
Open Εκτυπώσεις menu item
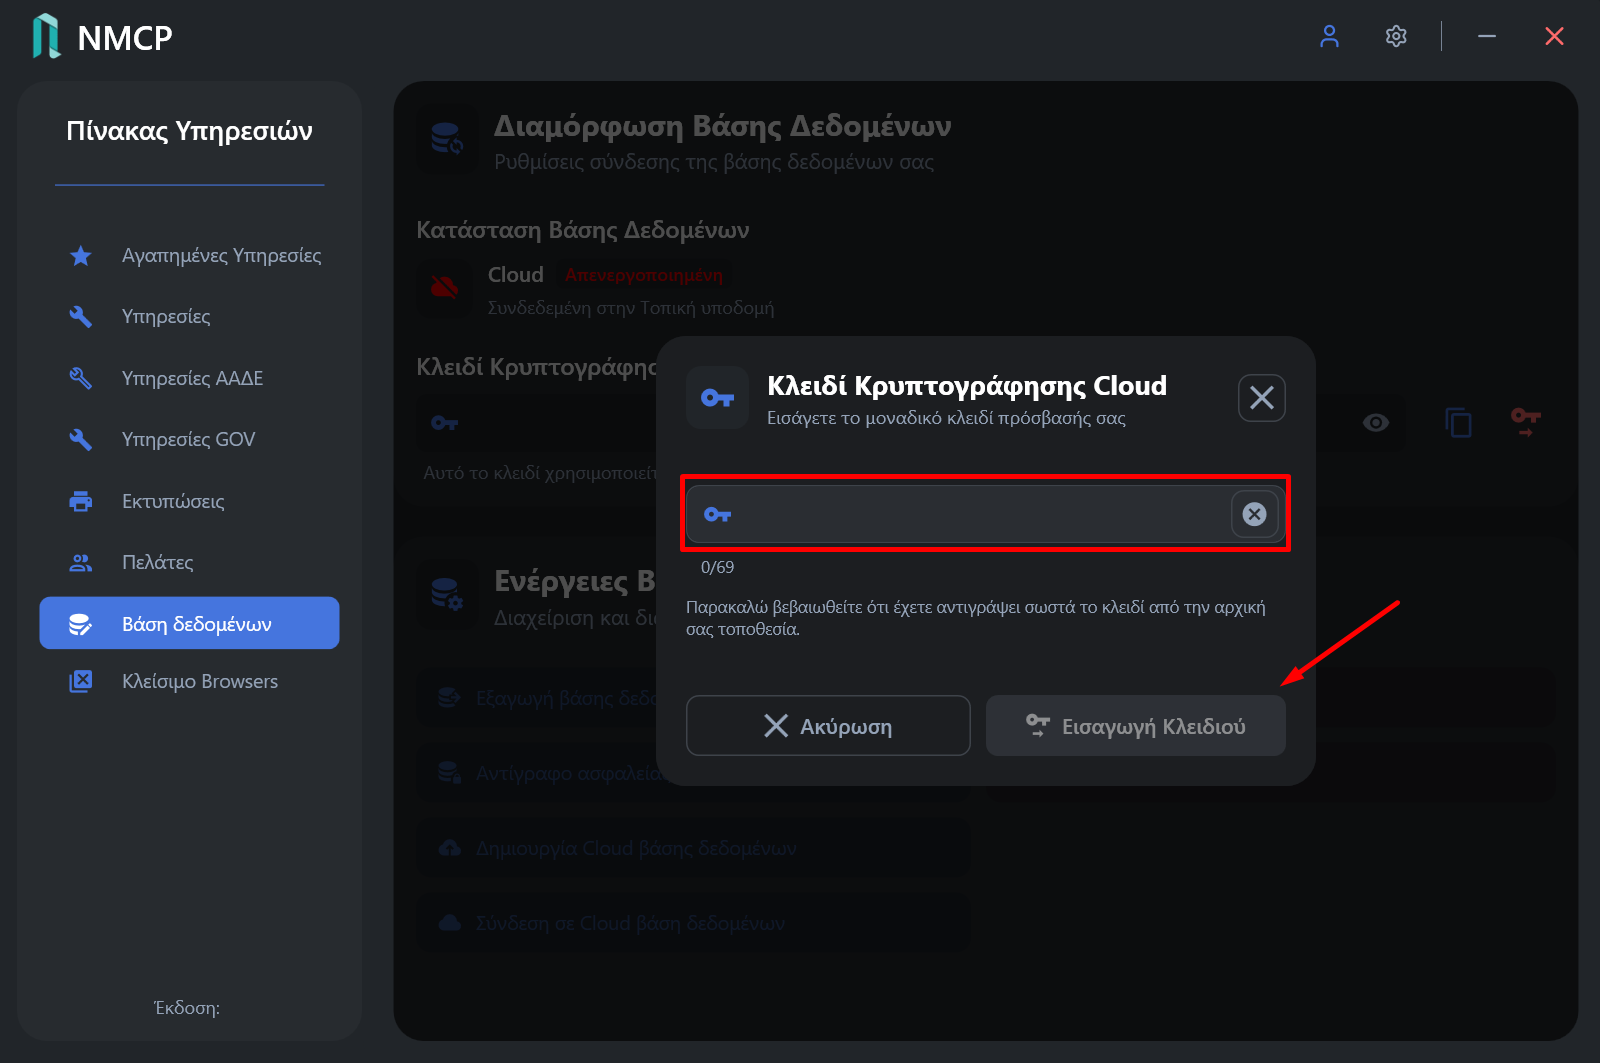point(189,502)
